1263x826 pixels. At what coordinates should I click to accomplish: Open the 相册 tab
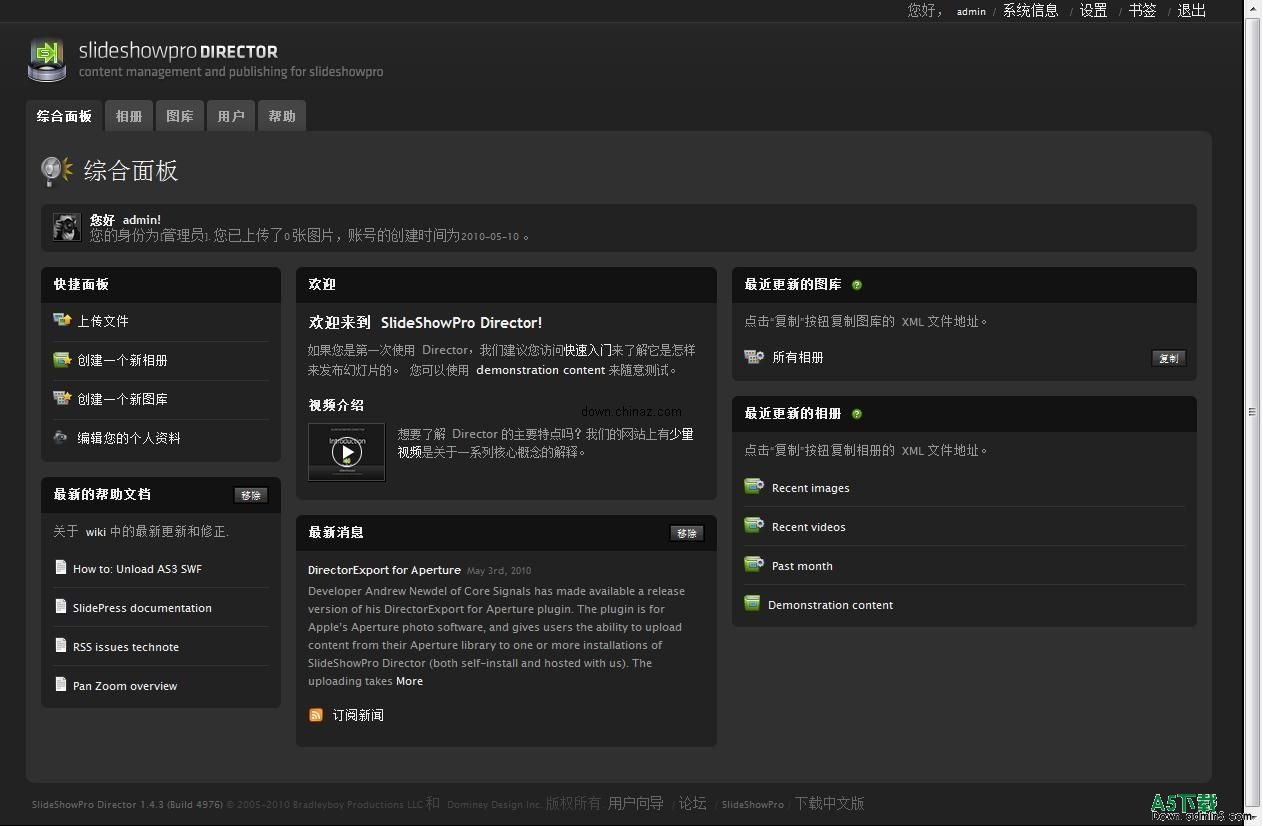coord(129,116)
